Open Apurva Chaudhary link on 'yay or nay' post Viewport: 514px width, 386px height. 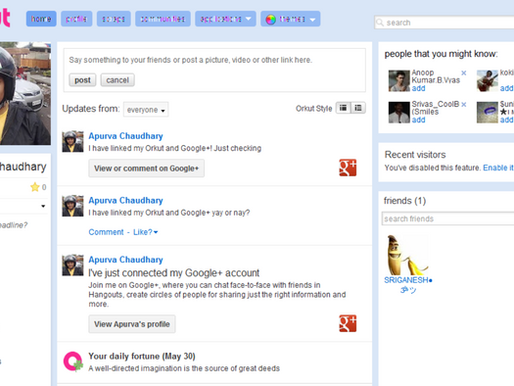point(125,200)
